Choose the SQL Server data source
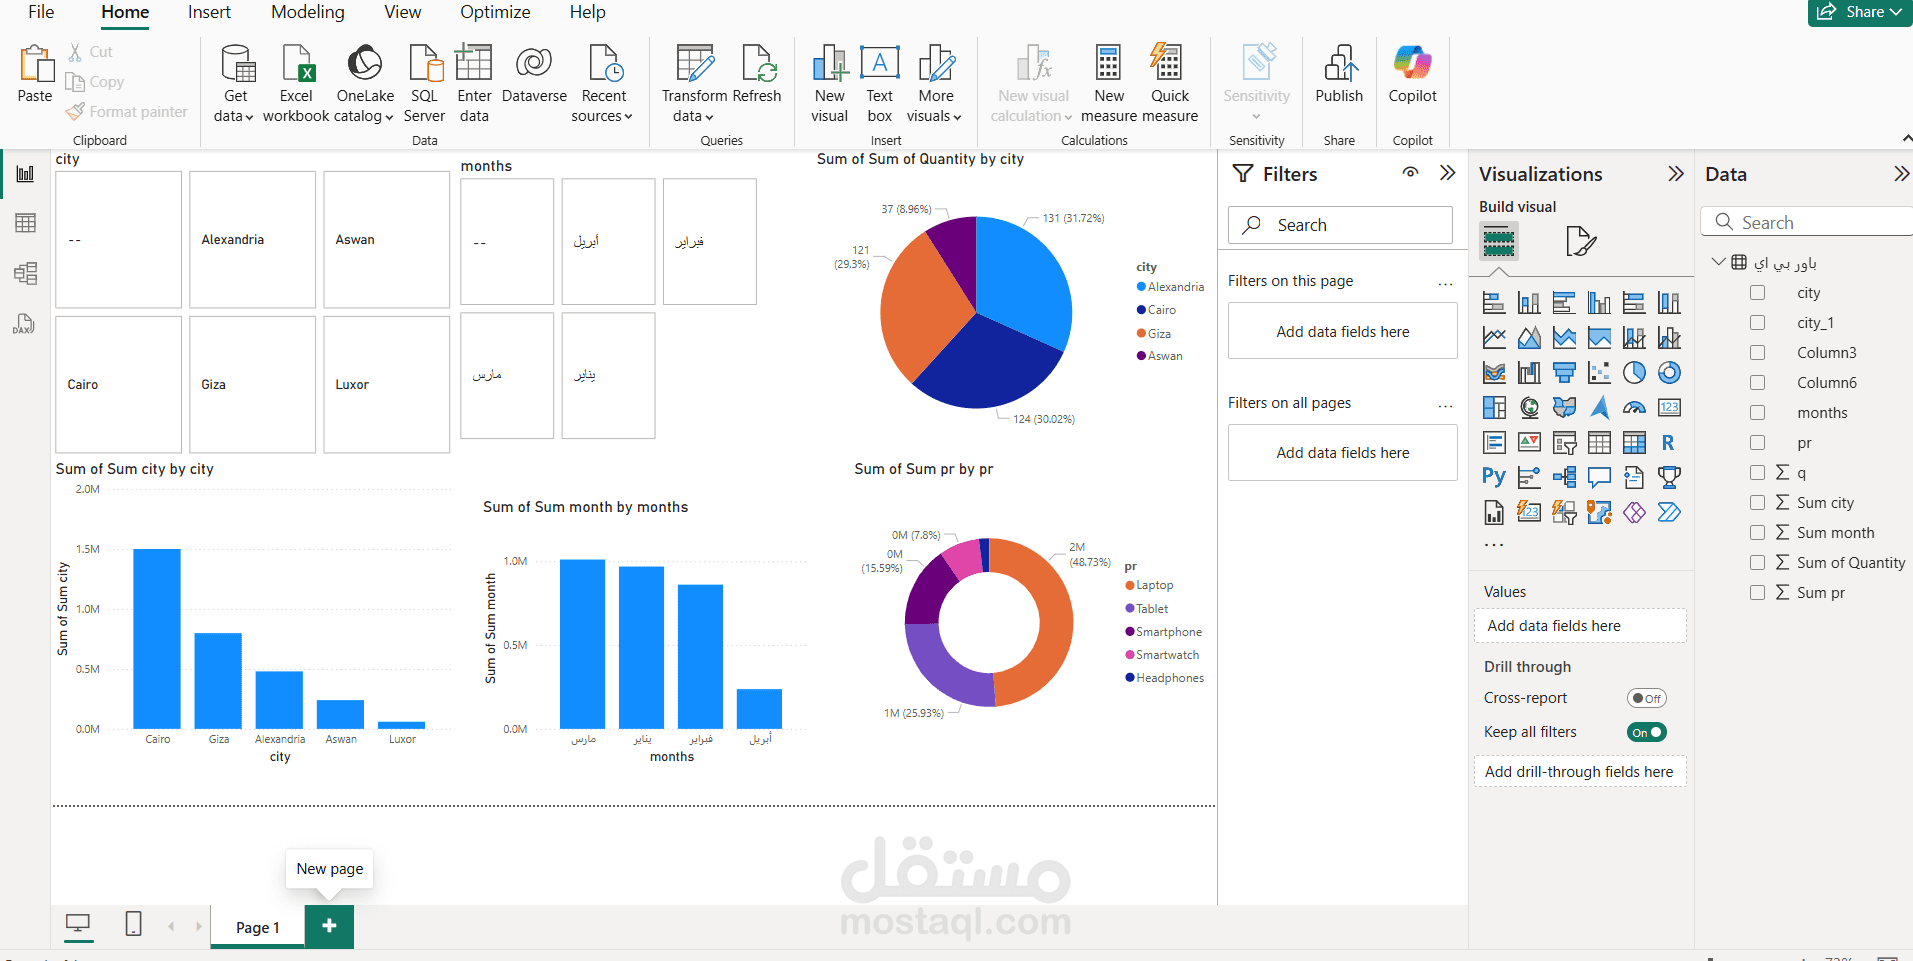Image resolution: width=1913 pixels, height=961 pixels. click(x=424, y=84)
